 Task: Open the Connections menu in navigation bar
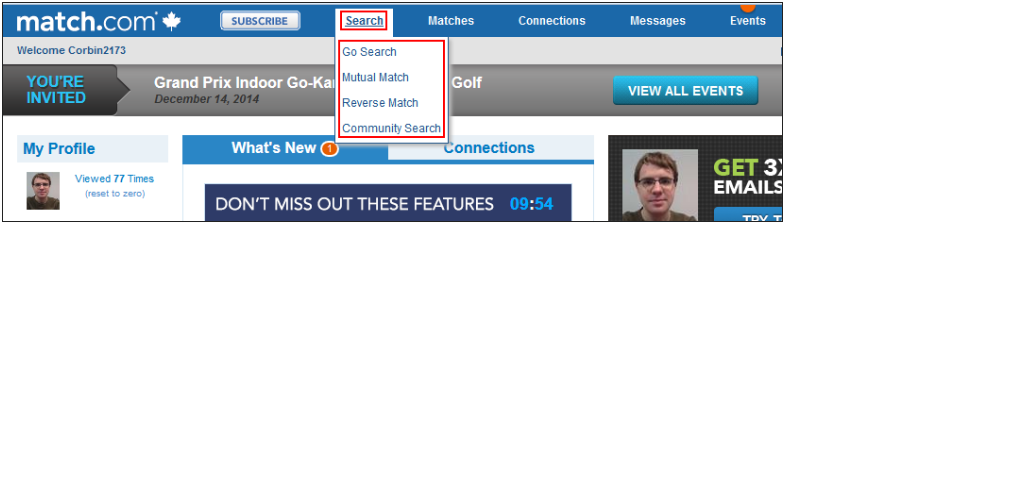[552, 21]
